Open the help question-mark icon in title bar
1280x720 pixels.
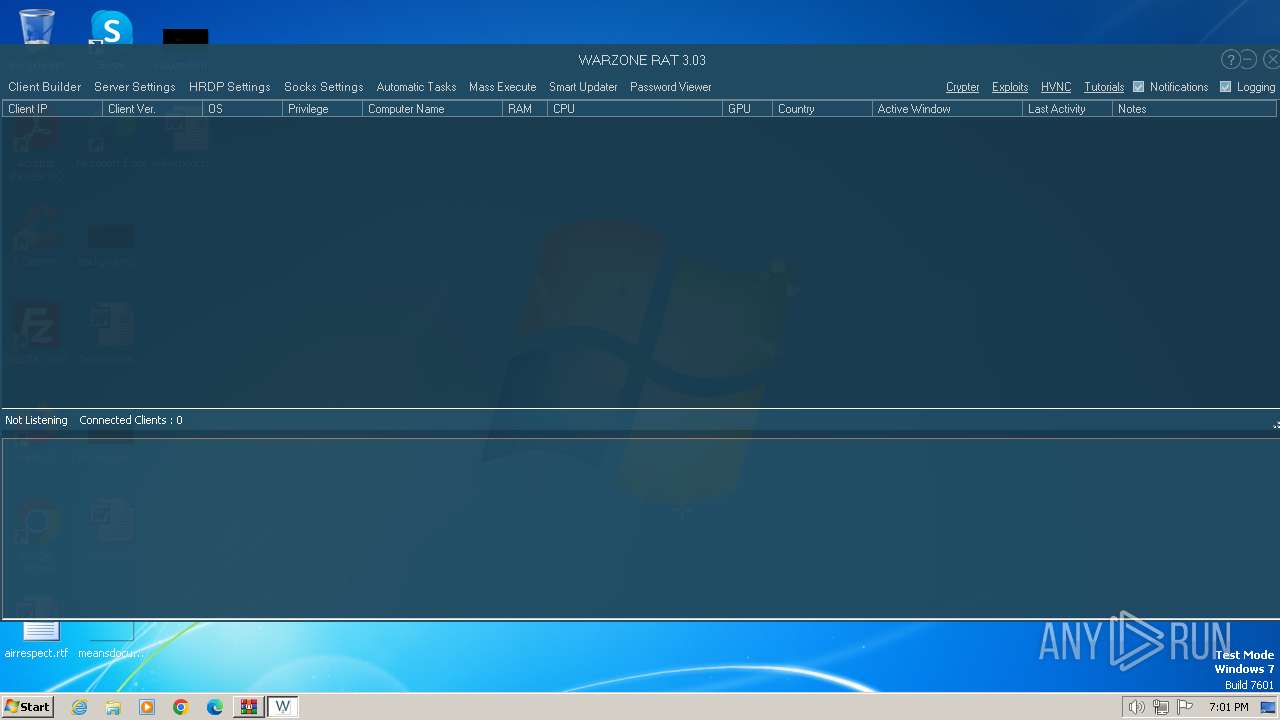point(1231,60)
